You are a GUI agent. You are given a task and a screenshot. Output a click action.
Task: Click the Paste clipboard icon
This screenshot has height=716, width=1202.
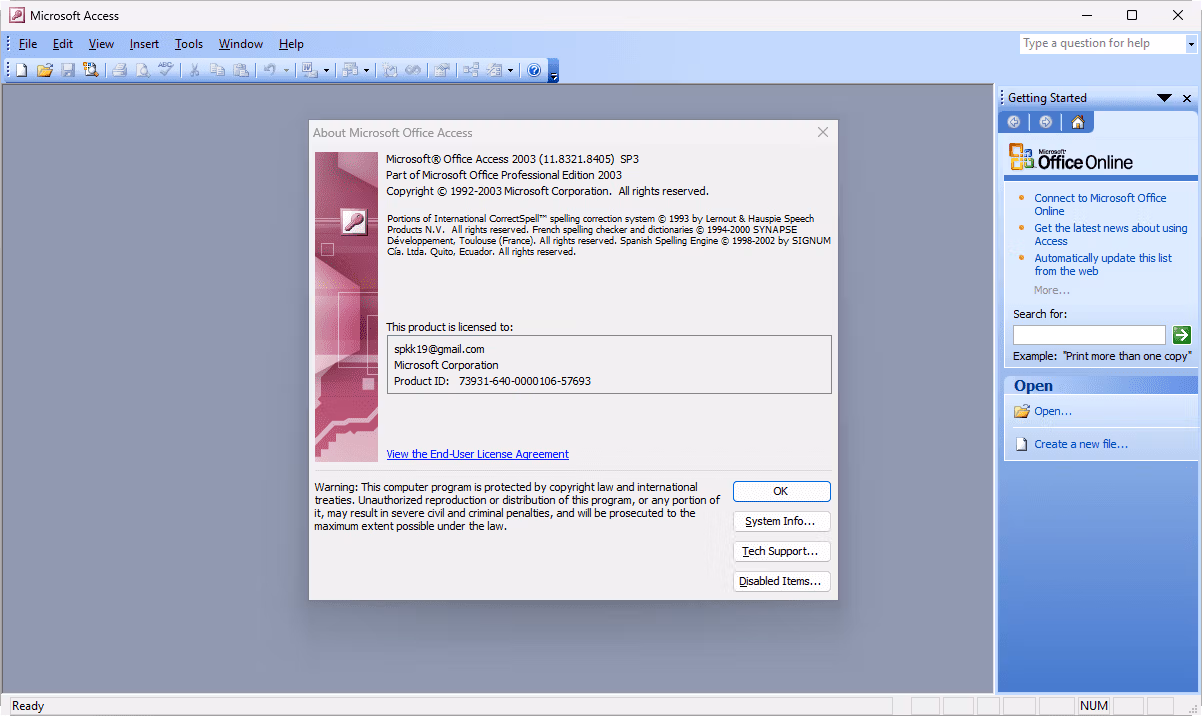click(241, 70)
